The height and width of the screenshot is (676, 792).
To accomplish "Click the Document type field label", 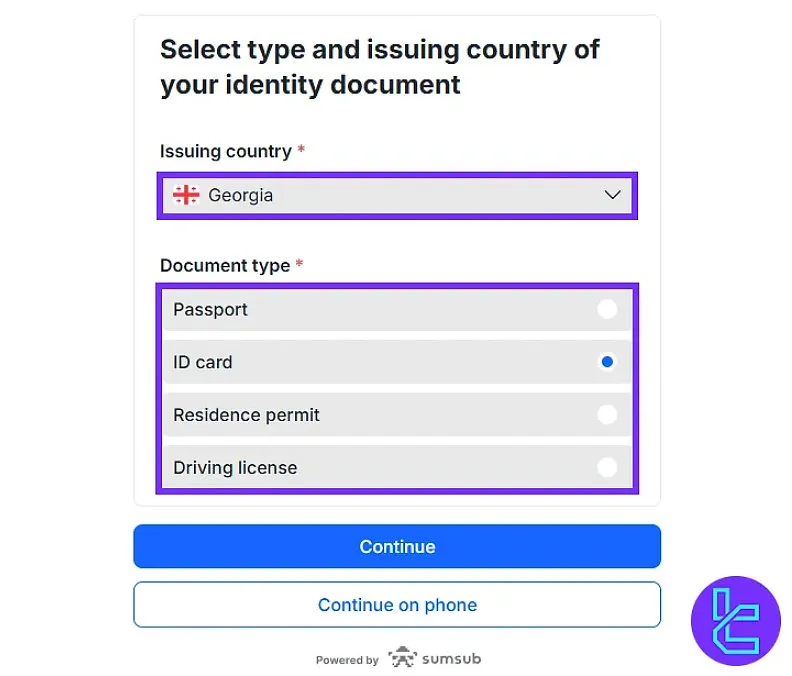I will tap(224, 266).
